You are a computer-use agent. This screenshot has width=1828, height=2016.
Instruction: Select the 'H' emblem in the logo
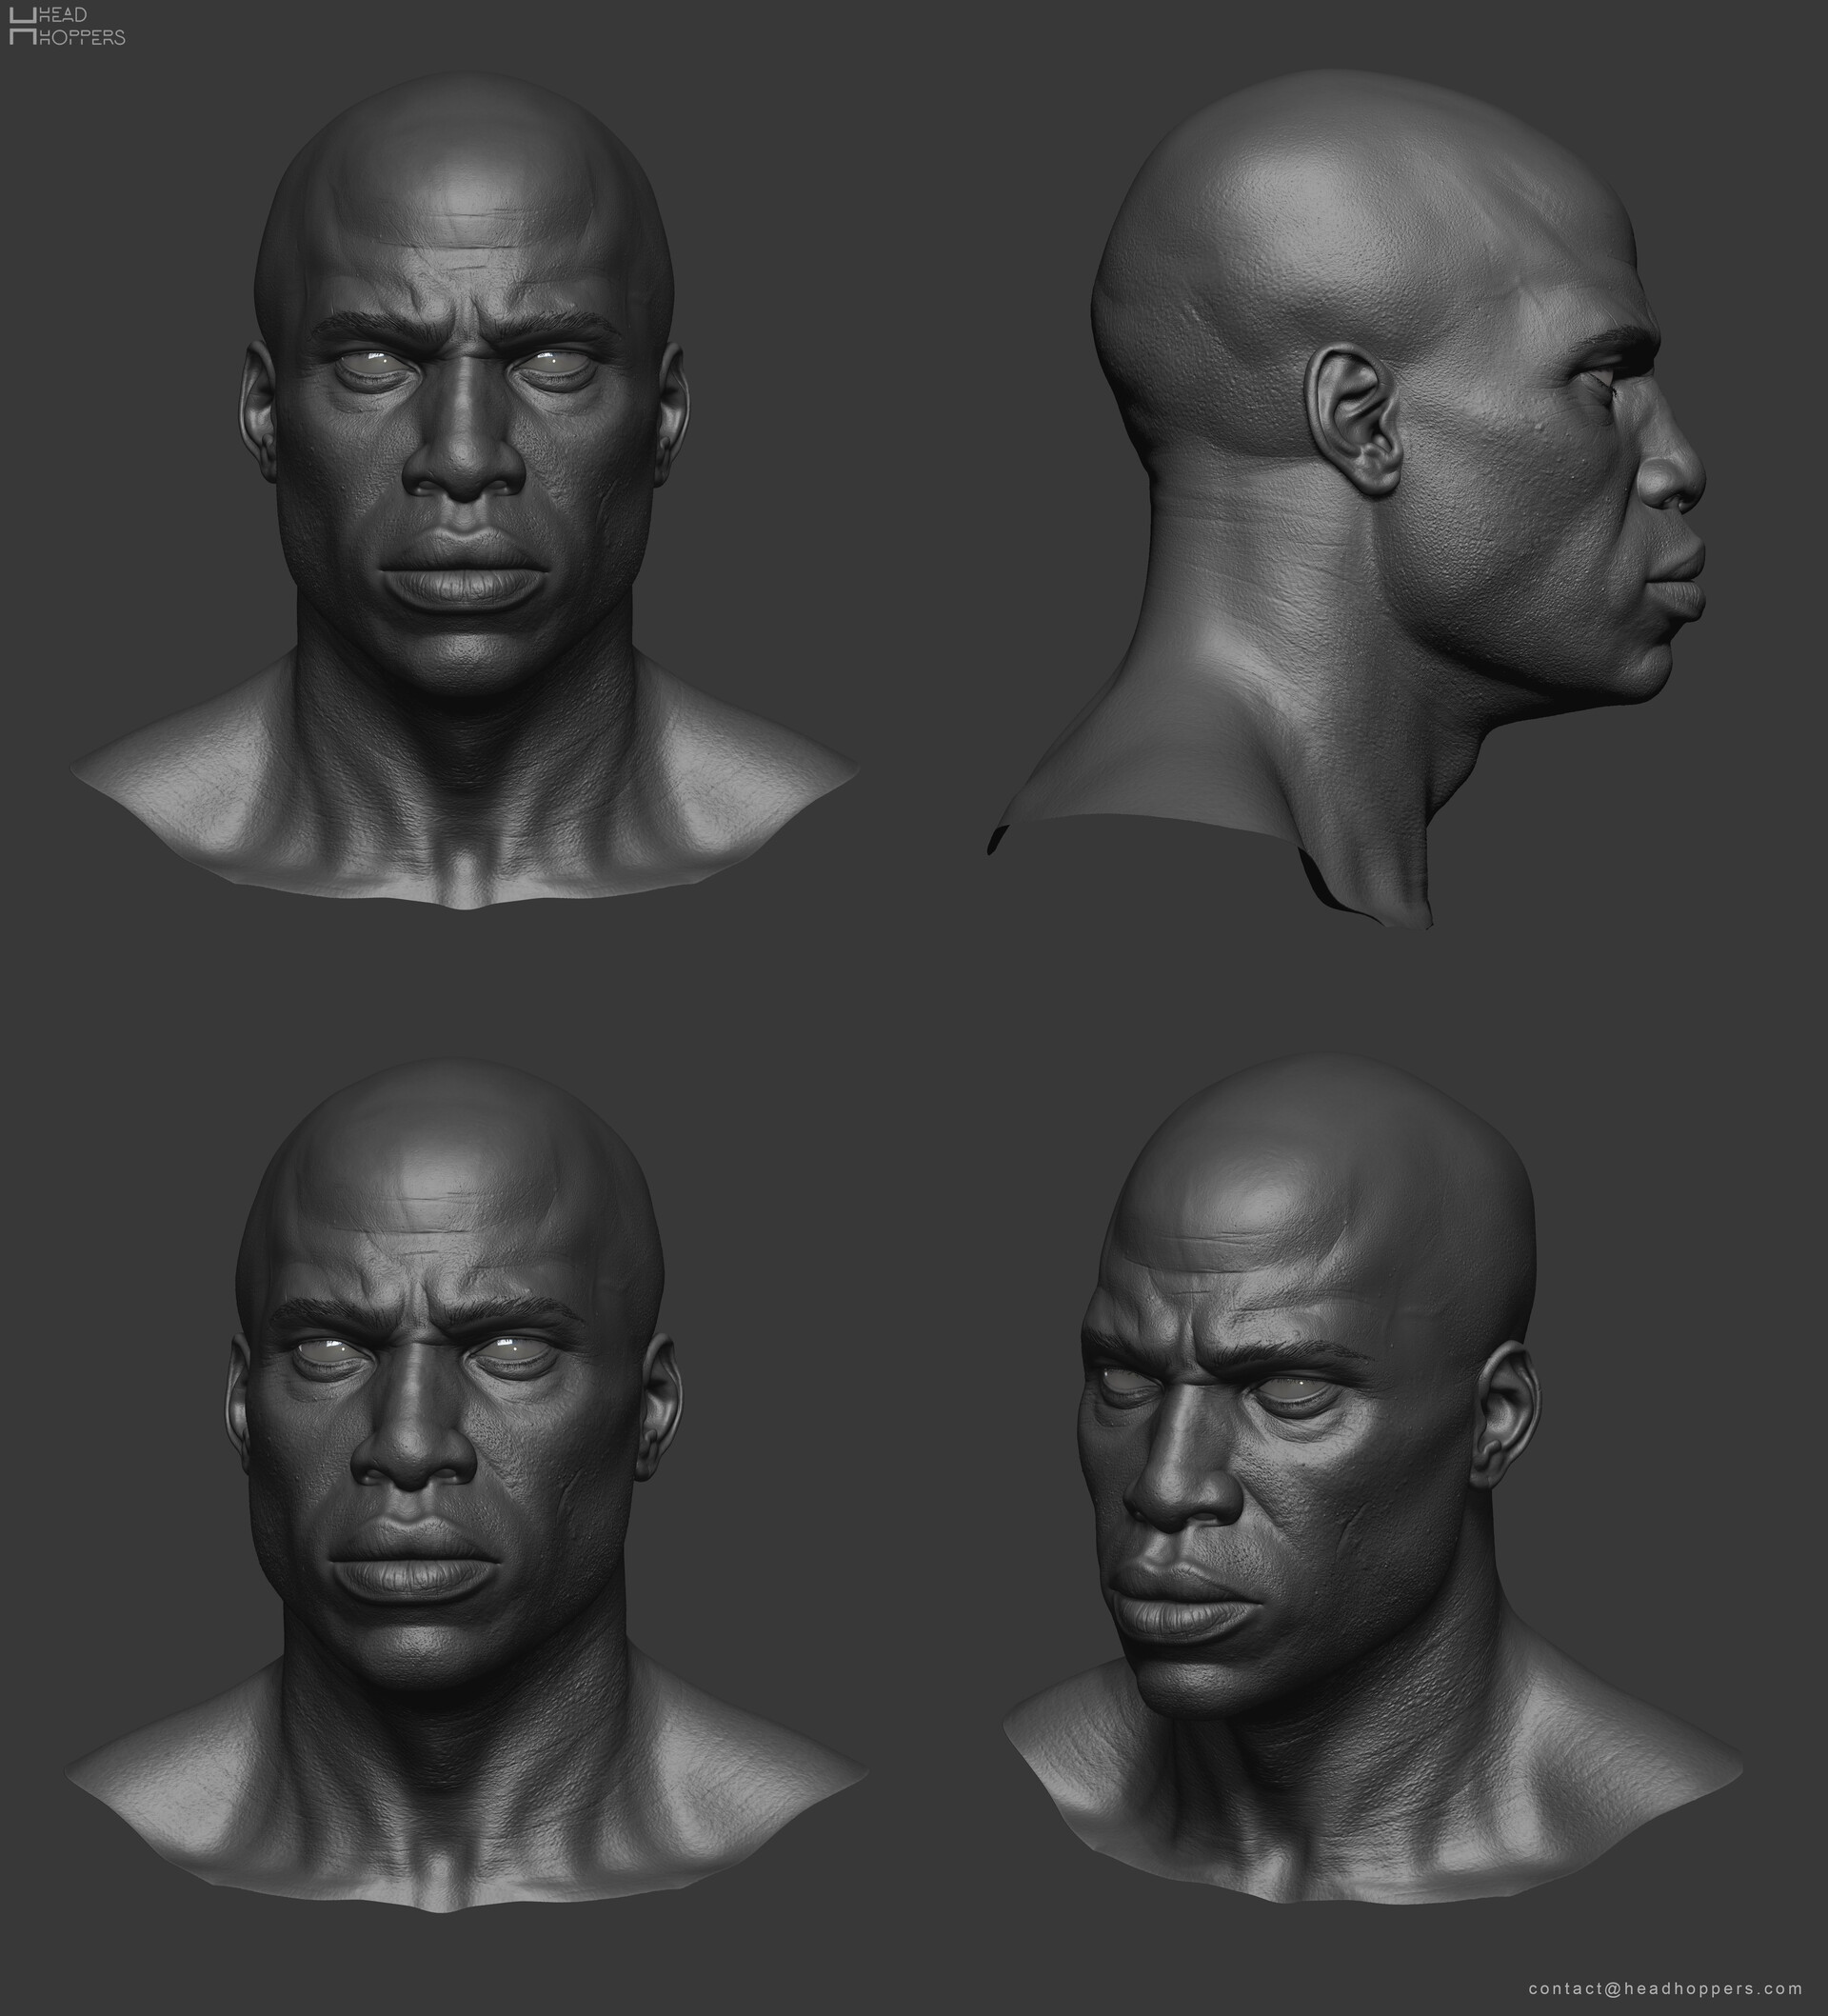point(22,25)
